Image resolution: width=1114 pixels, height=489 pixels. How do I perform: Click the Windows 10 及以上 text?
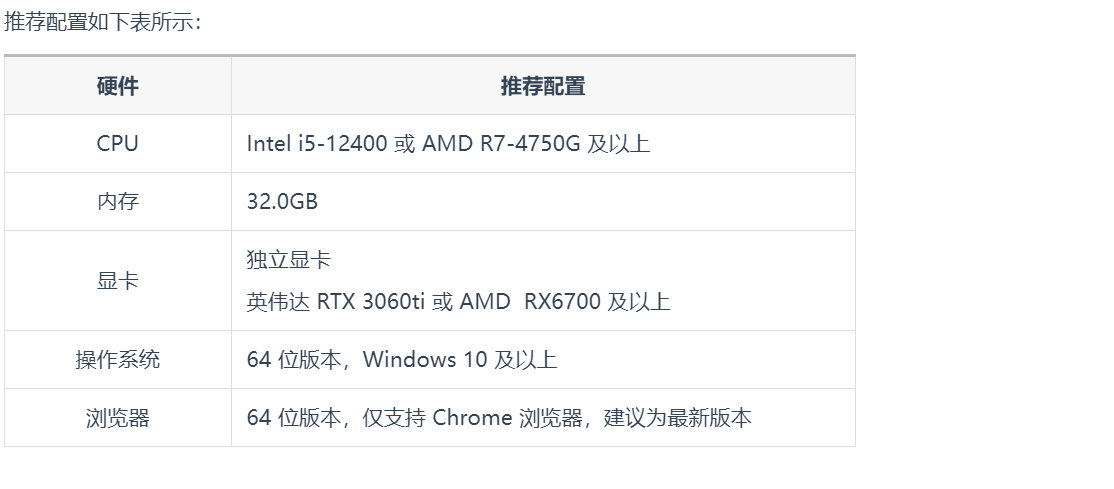point(460,360)
